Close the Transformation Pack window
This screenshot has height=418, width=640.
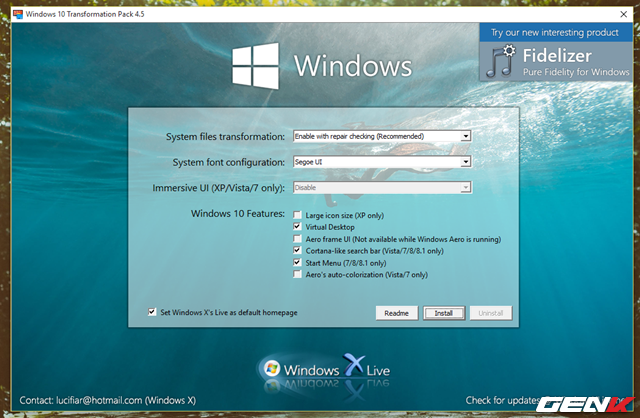(x=623, y=14)
